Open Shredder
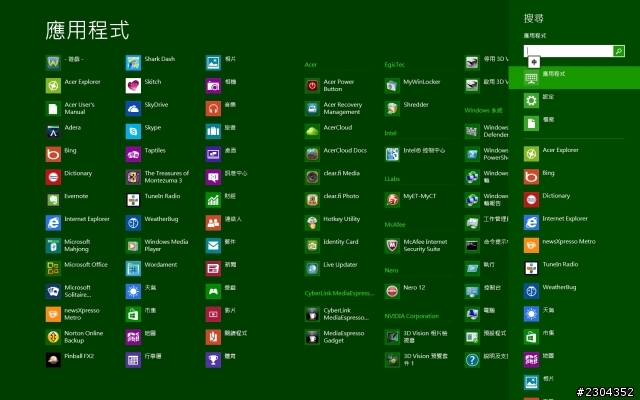Screen dimensions: 640x400 coord(407,109)
